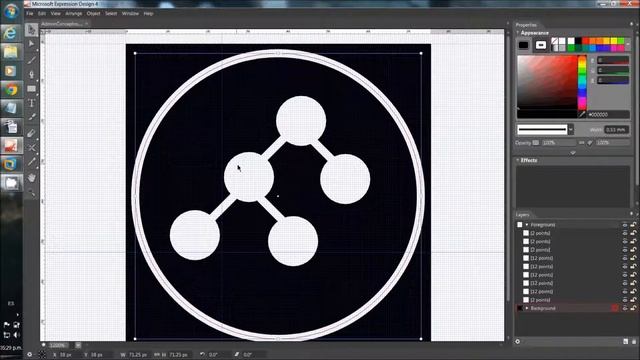This screenshot has height=360, width=640.
Task: Click the Fill color box in Appearance
Action: [x=523, y=45]
